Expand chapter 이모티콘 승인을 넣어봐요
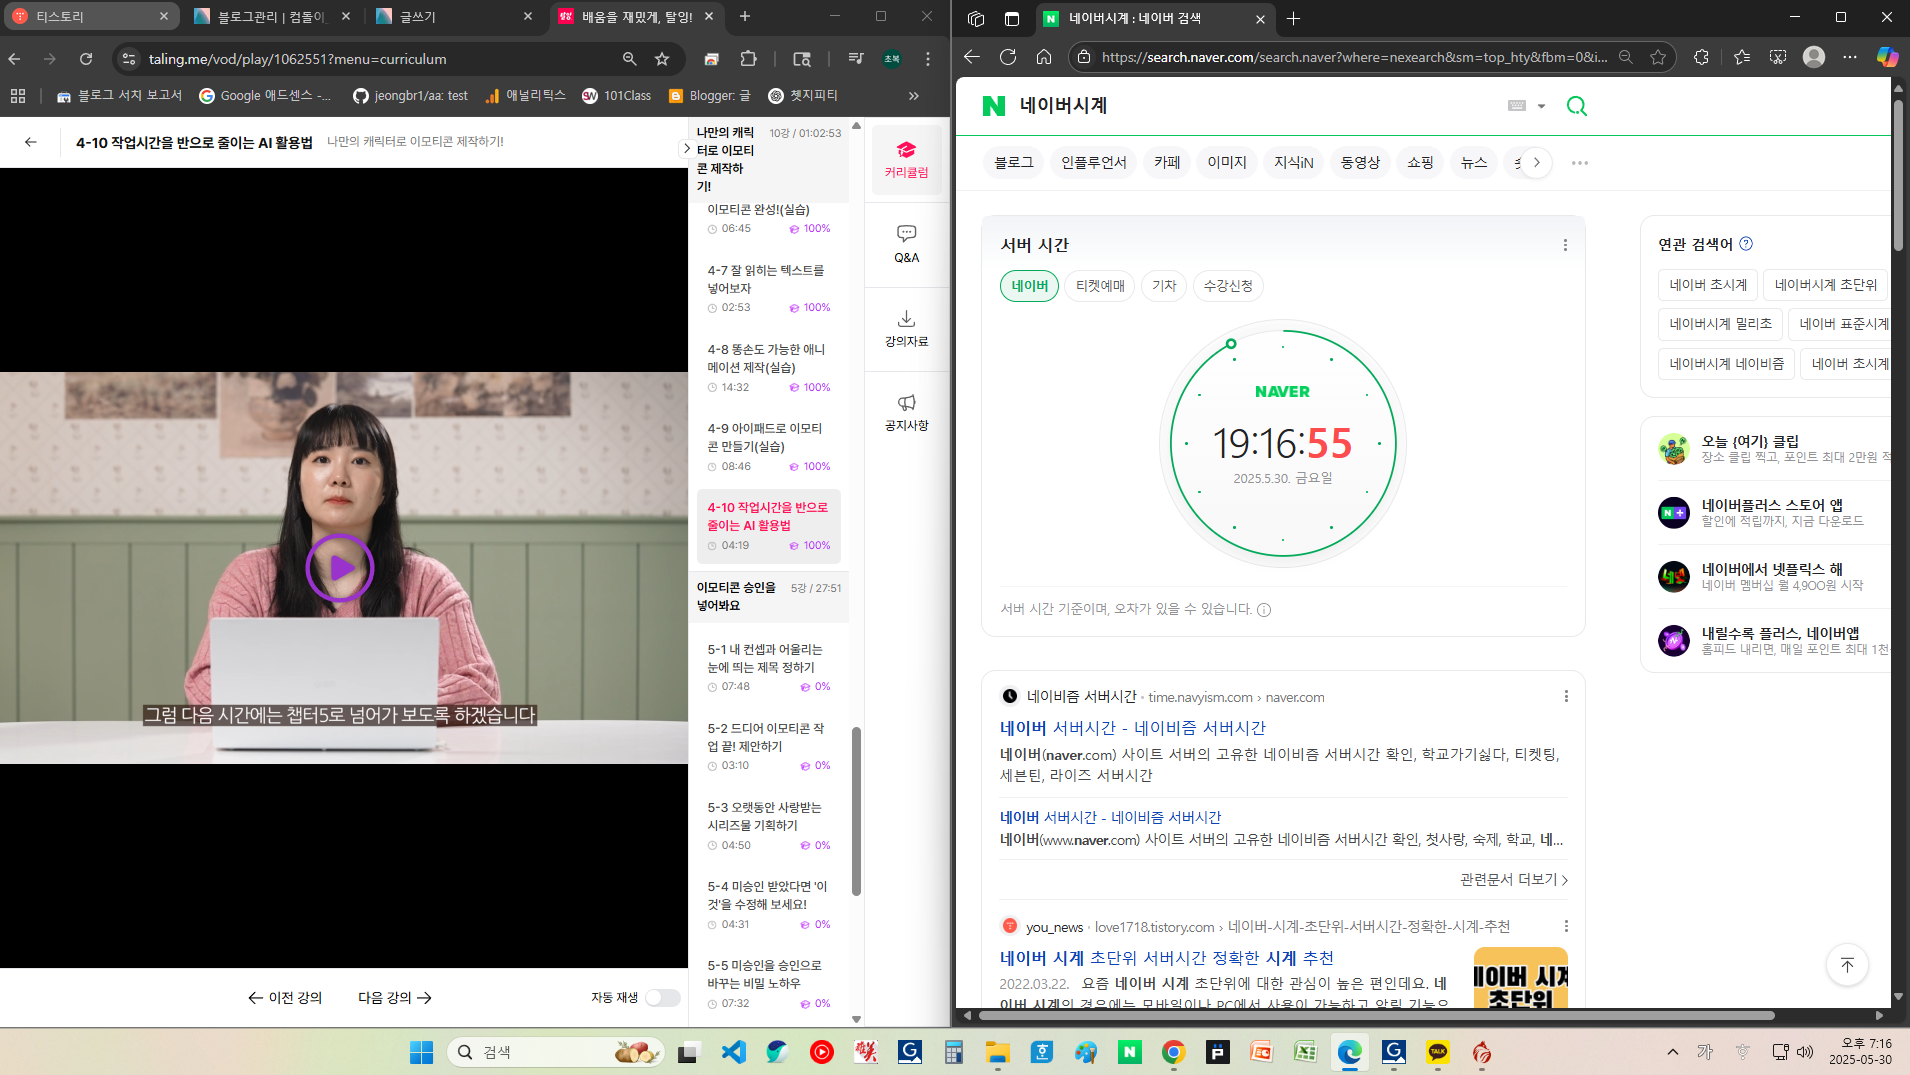1910x1075 pixels. coord(769,596)
